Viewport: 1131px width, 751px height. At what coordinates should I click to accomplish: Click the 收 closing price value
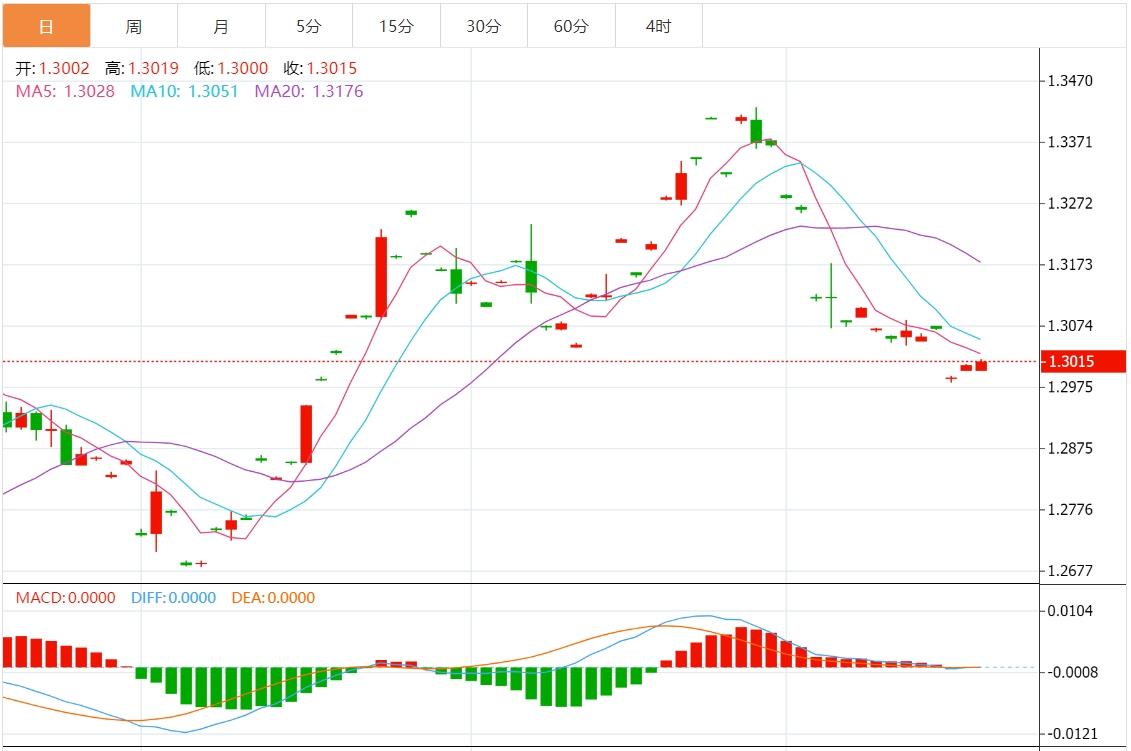tap(330, 68)
